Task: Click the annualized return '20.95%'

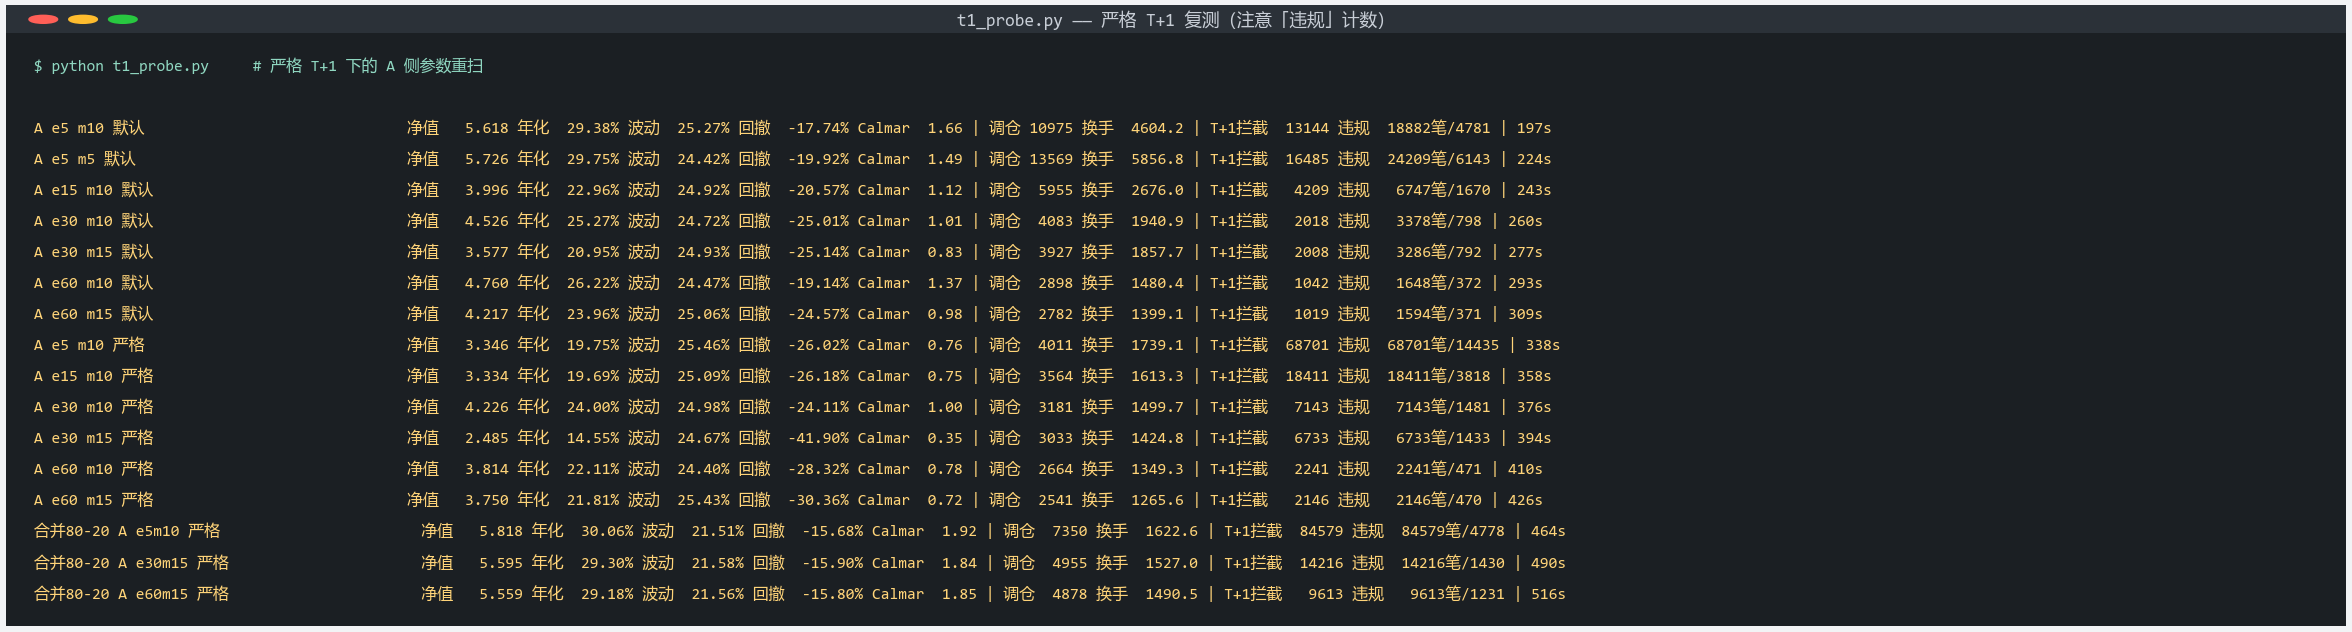Action: [x=593, y=252]
